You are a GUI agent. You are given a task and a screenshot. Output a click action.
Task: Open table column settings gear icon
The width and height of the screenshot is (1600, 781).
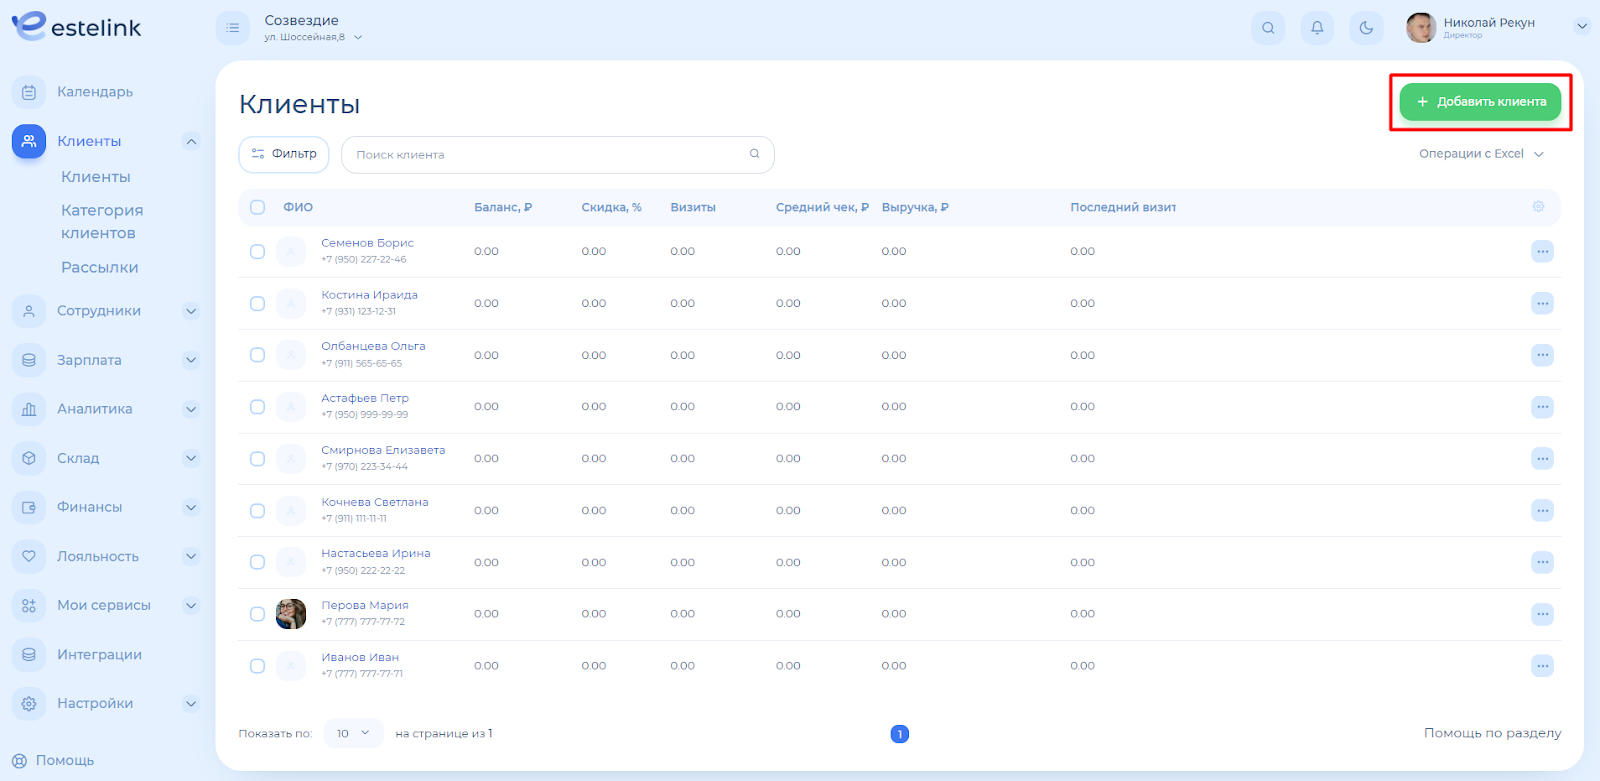pos(1538,207)
